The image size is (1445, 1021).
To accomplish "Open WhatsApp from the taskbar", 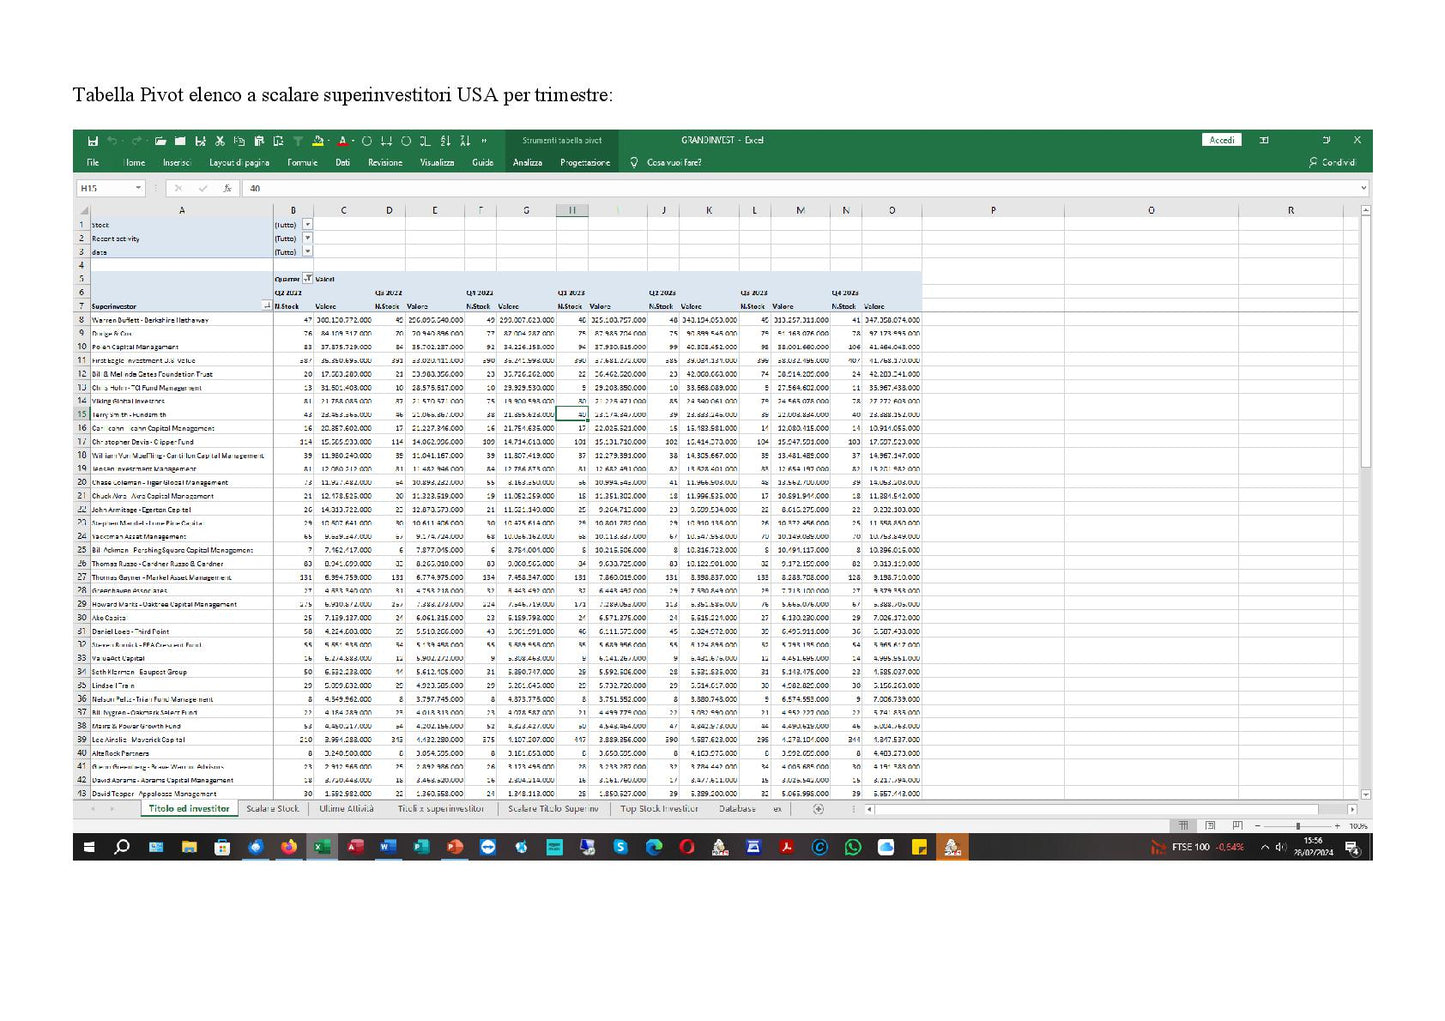I will tap(852, 847).
